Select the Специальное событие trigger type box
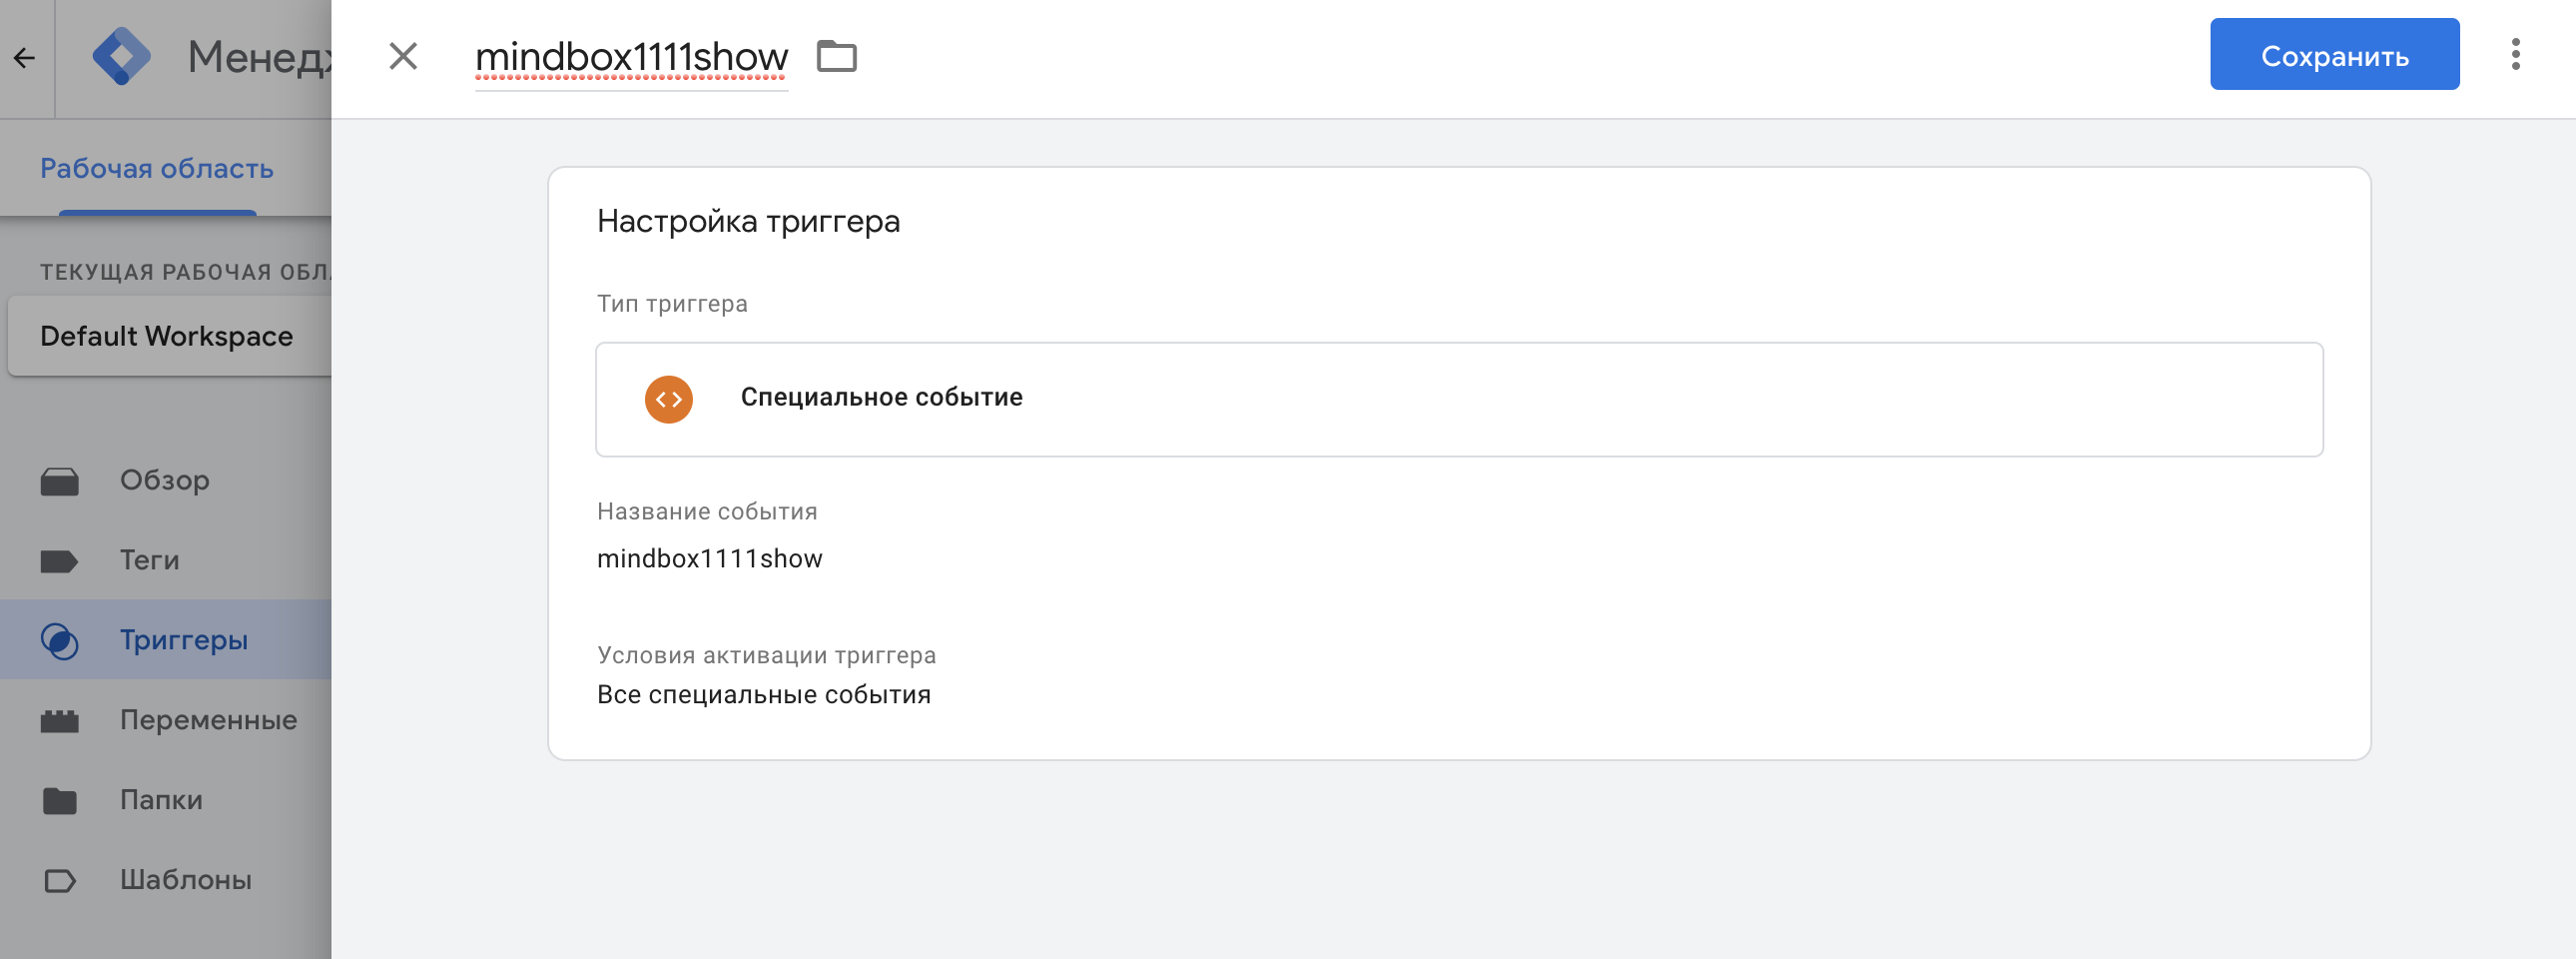Viewport: 2576px width, 959px height. click(1459, 399)
